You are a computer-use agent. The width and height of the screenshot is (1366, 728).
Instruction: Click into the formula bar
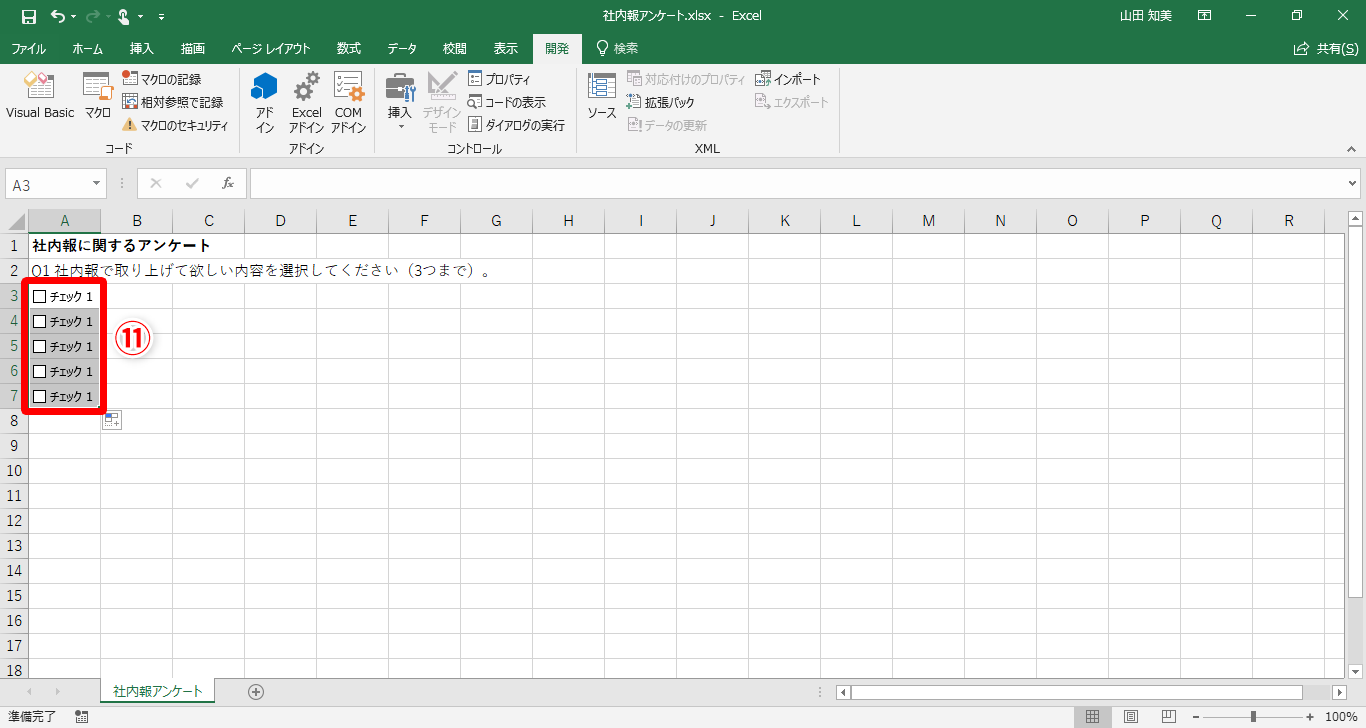[797, 184]
